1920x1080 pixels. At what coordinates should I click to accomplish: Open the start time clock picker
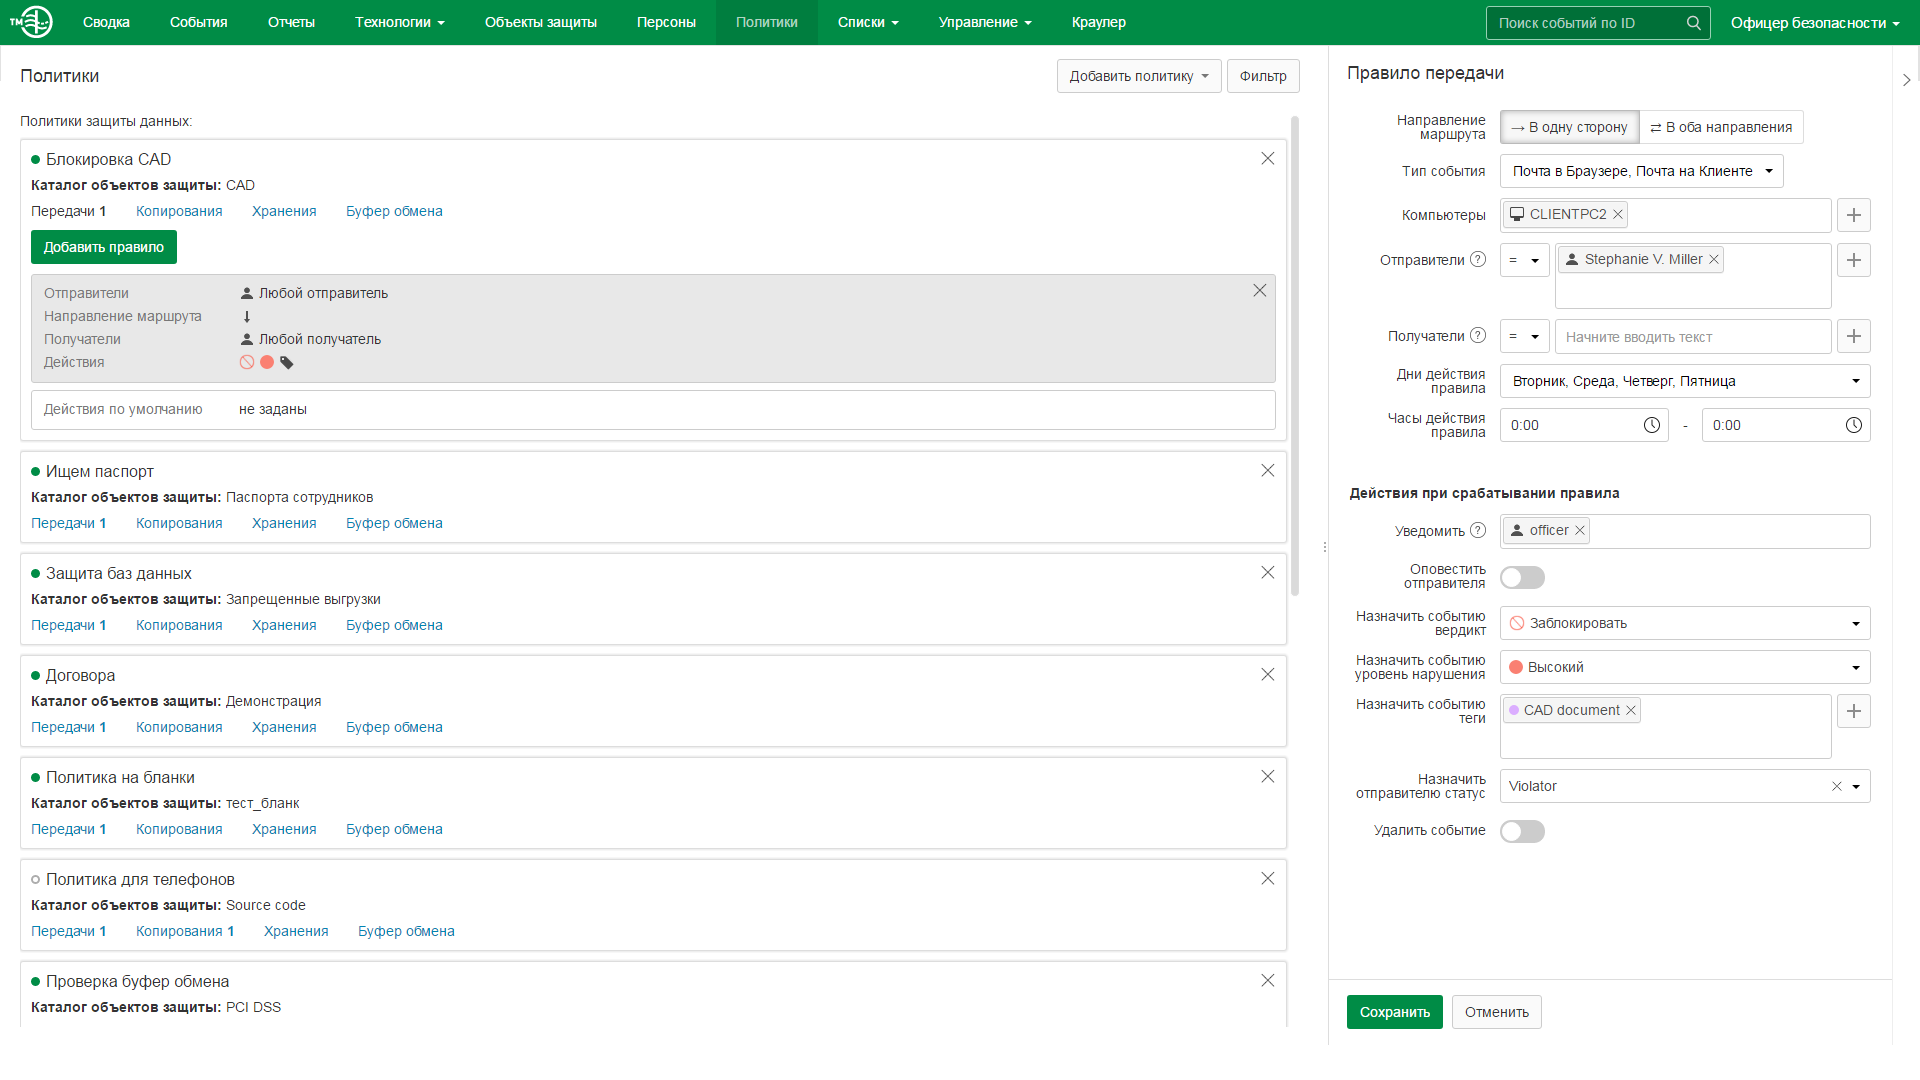1651,425
